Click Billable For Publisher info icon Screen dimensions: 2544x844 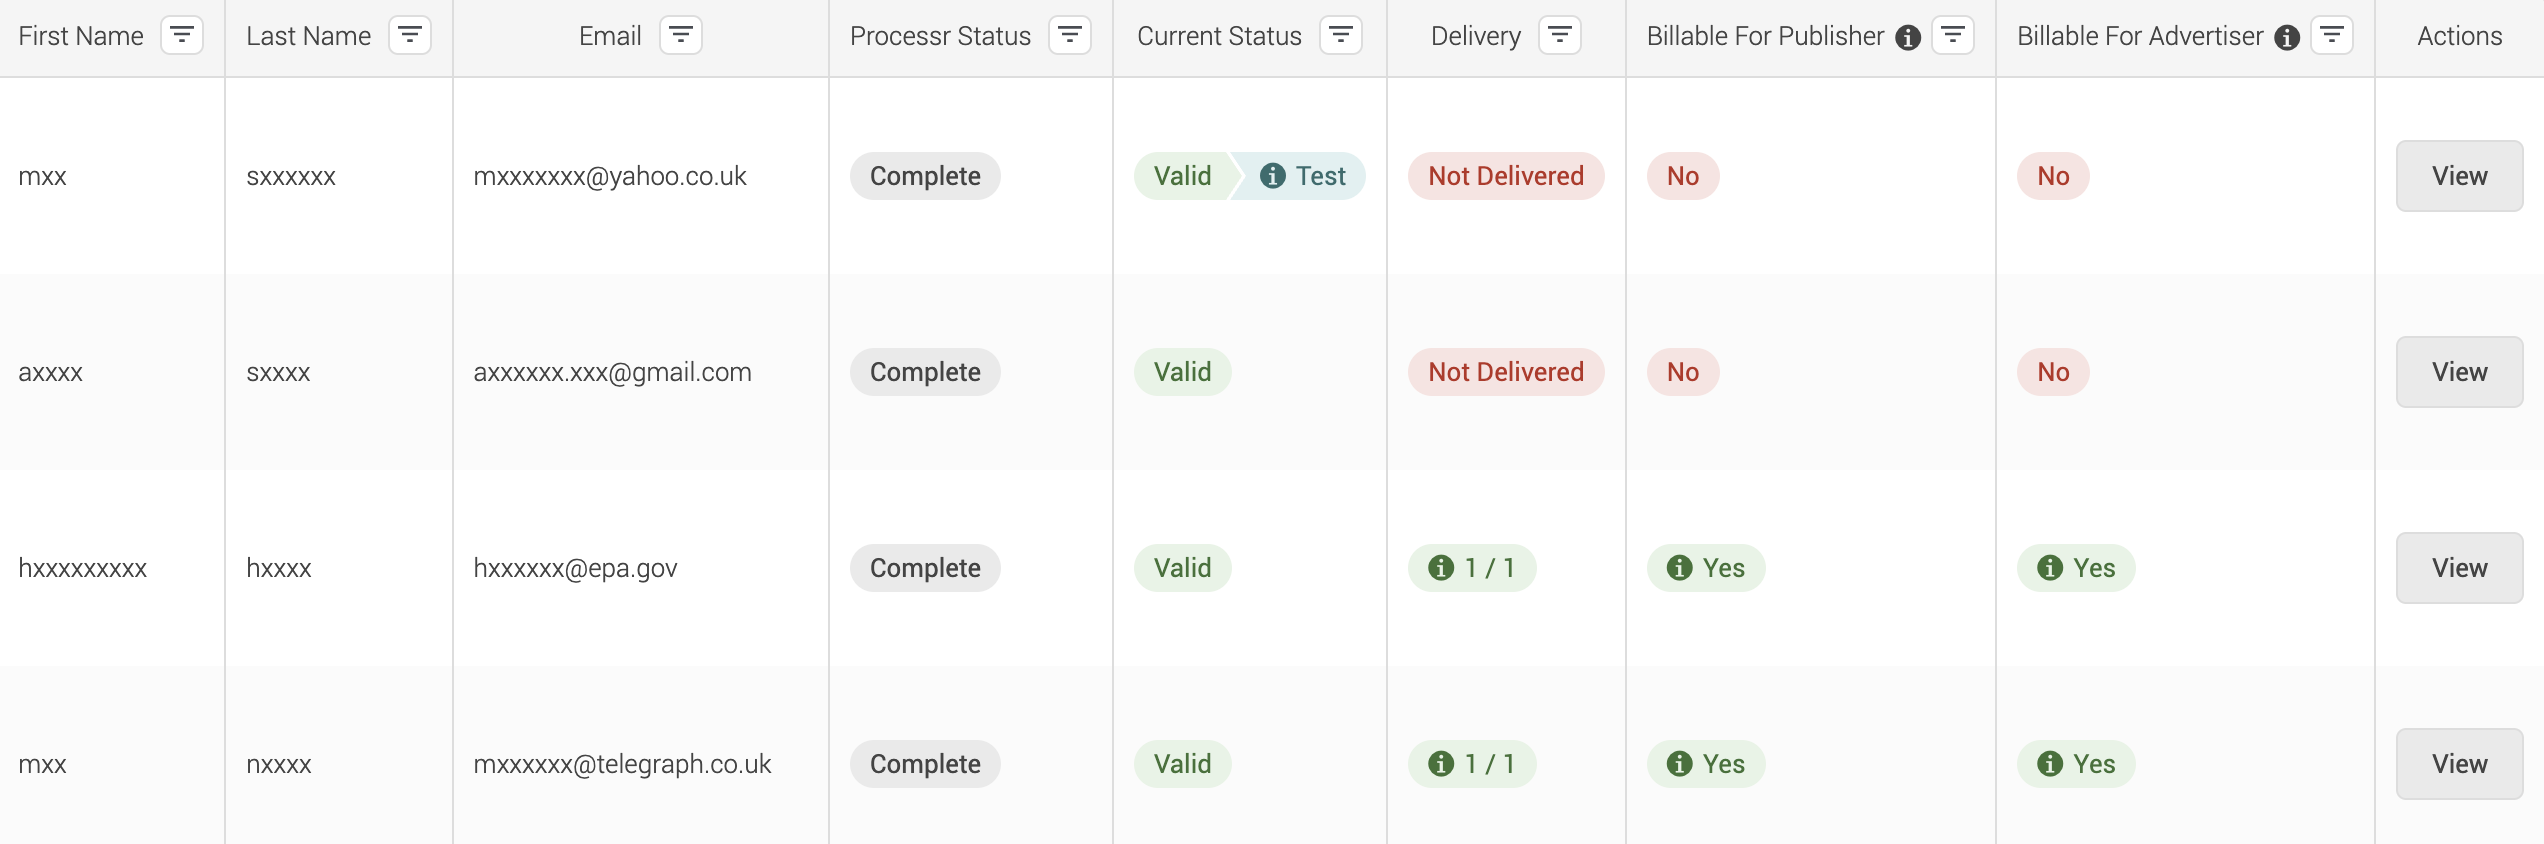click(x=1908, y=38)
